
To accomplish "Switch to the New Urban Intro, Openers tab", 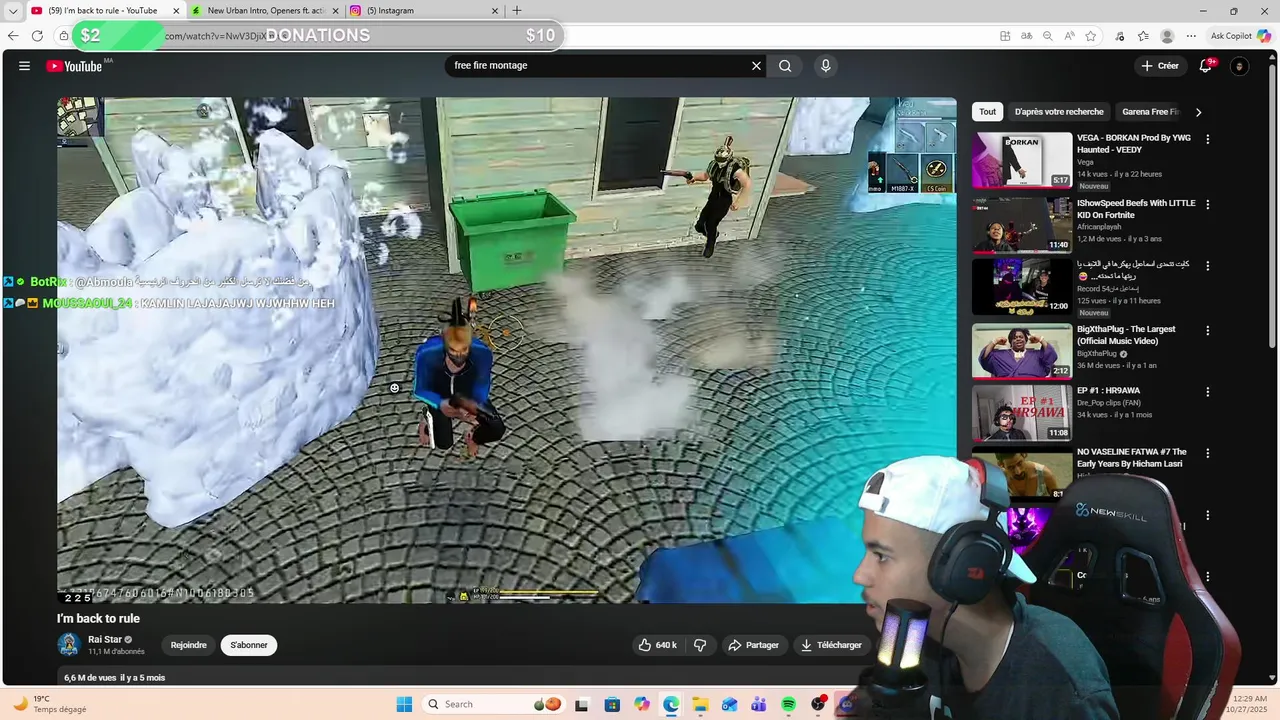I will 266,10.
